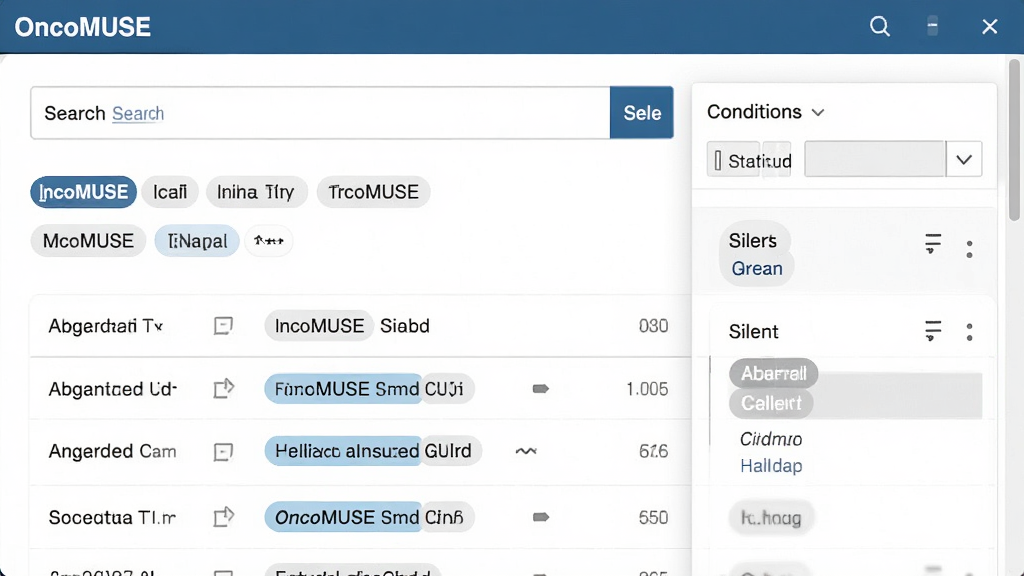Viewport: 1024px width, 576px height.
Task: Select the TiNapal filter chip
Action: pos(197,241)
